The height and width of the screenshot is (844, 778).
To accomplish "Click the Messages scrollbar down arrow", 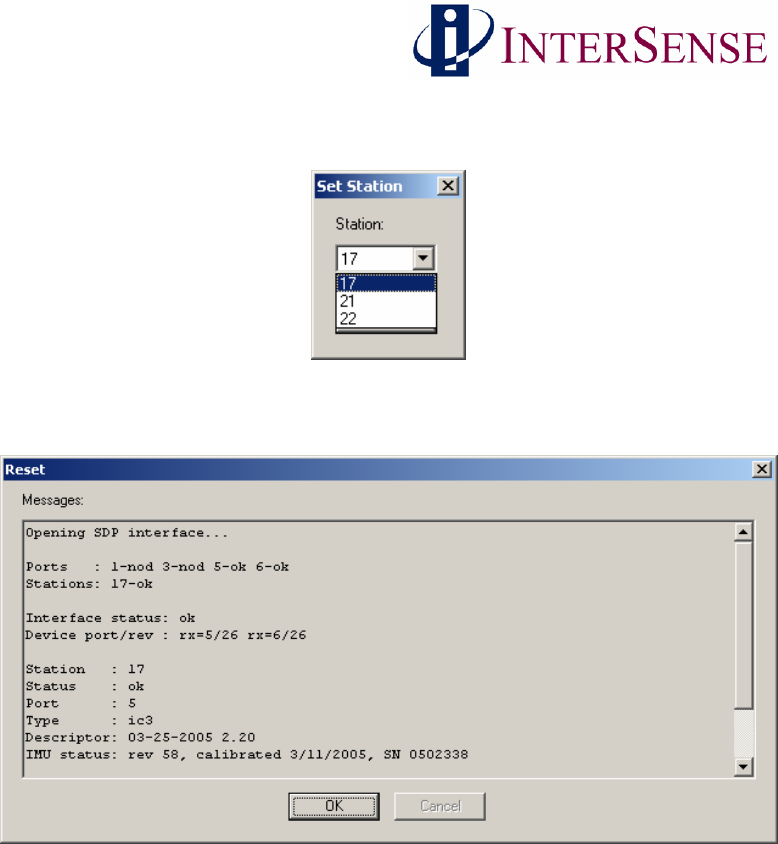I will pos(744,767).
